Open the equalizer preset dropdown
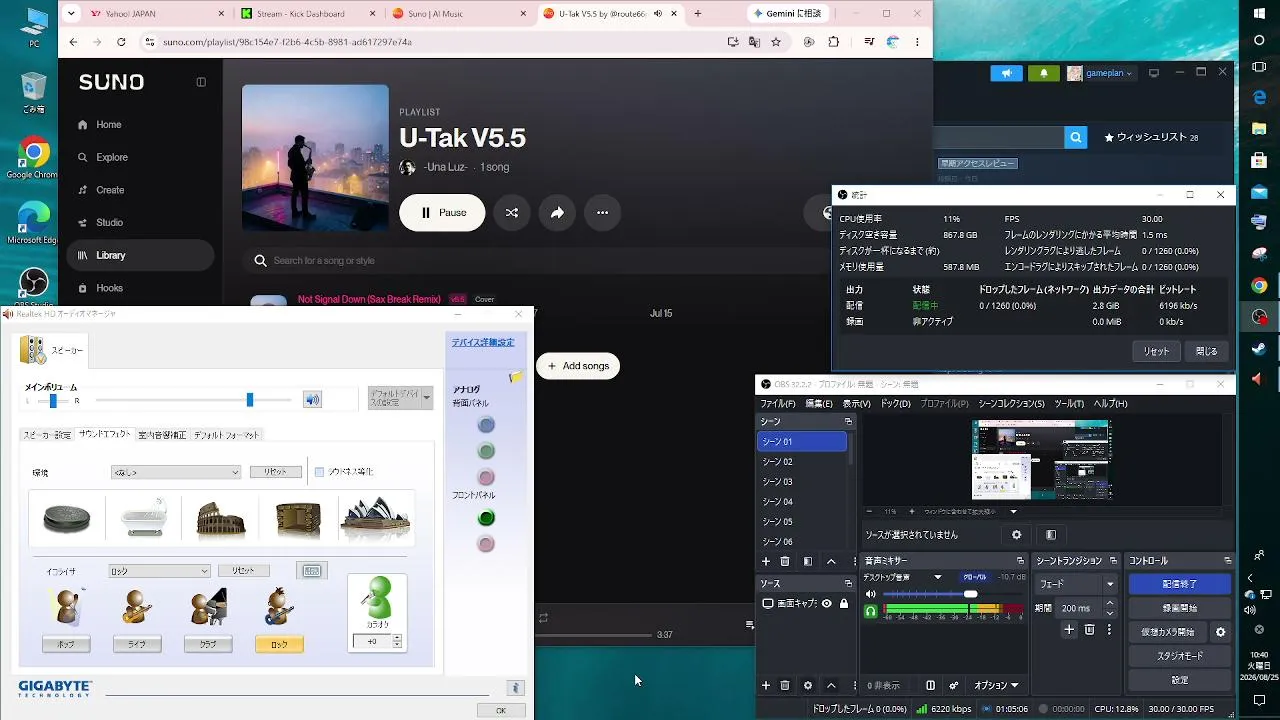This screenshot has height=720, width=1280. pyautogui.click(x=159, y=571)
